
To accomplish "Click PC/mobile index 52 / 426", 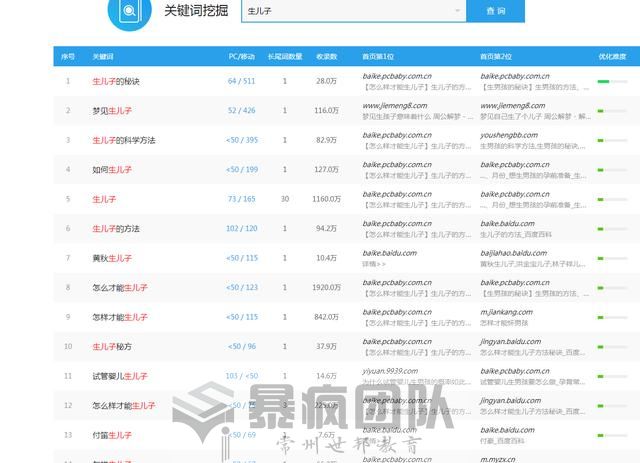I will click(241, 110).
